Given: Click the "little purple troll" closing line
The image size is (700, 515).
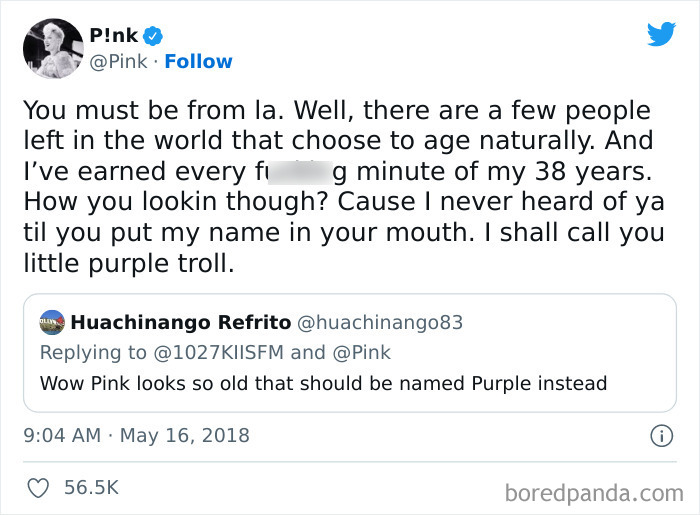Looking at the screenshot, I should [128, 265].
